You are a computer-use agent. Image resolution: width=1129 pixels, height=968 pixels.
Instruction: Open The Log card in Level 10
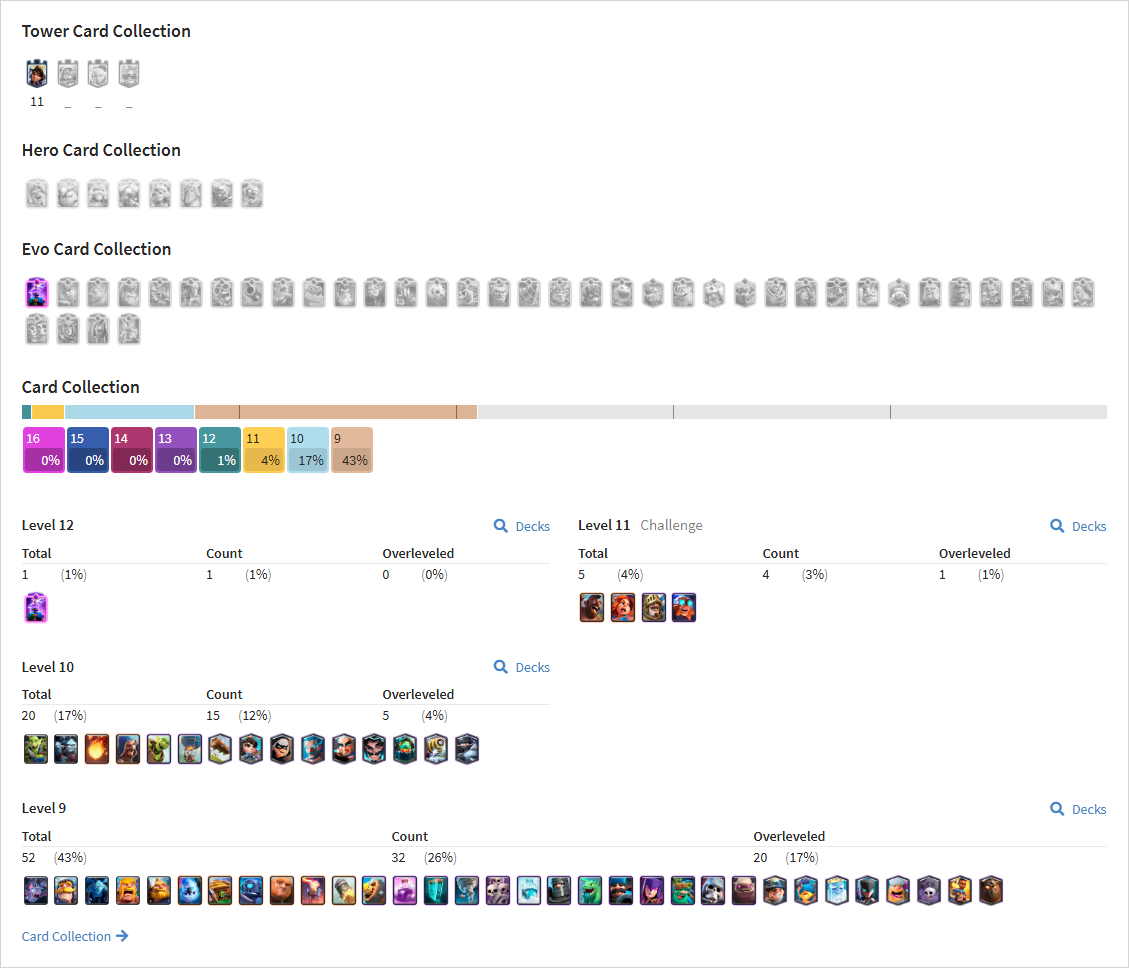[220, 749]
